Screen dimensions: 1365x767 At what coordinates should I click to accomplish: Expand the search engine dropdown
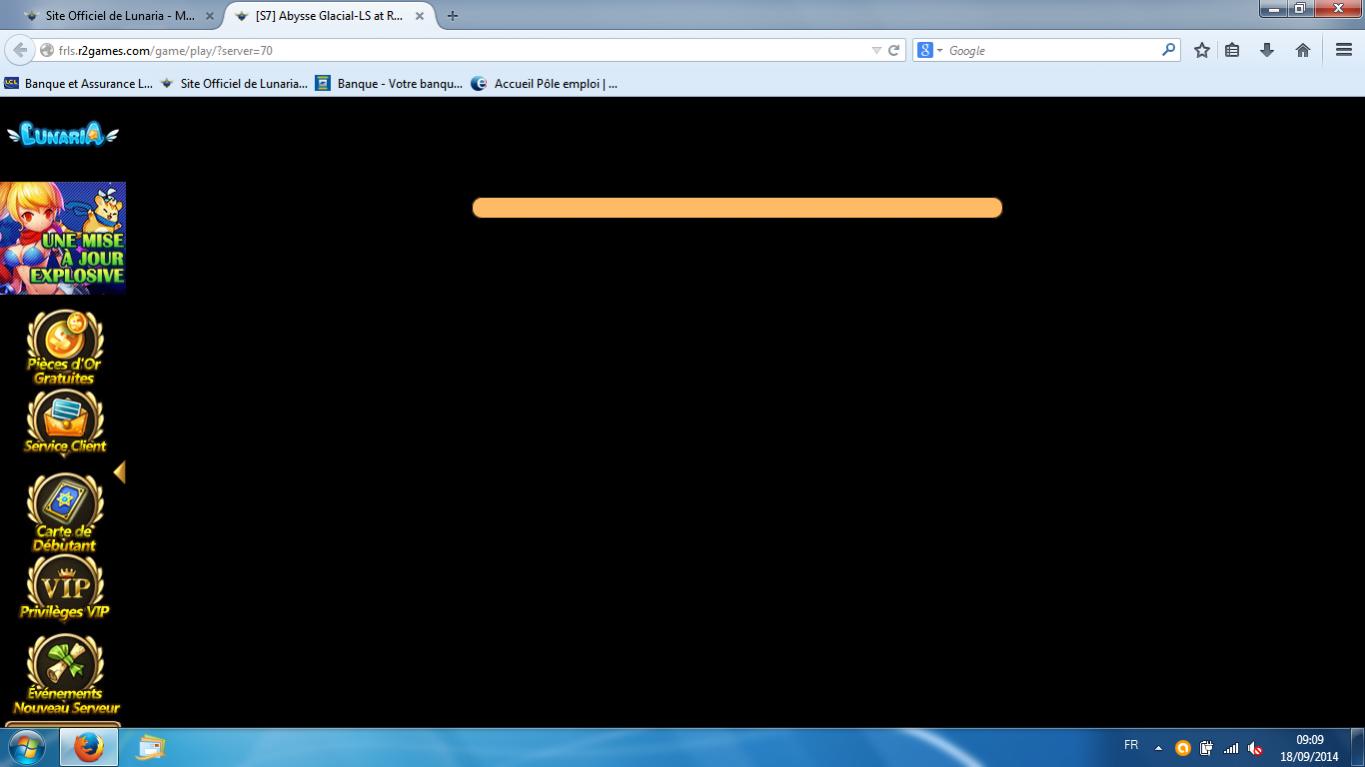tap(930, 50)
